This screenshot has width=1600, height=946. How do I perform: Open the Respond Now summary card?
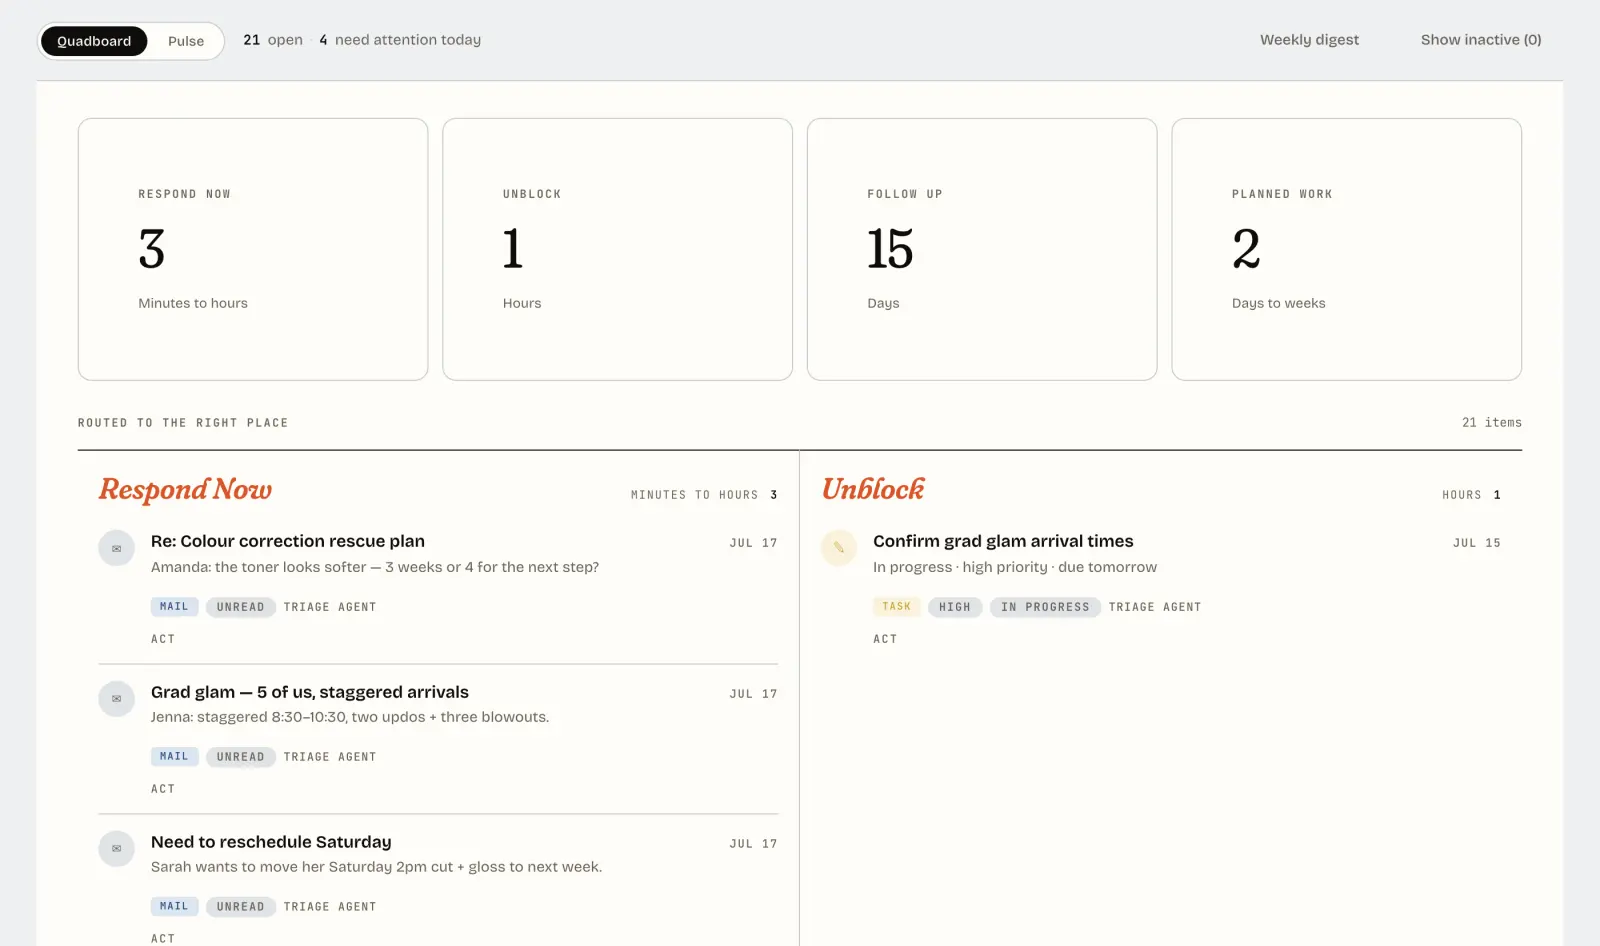(253, 249)
